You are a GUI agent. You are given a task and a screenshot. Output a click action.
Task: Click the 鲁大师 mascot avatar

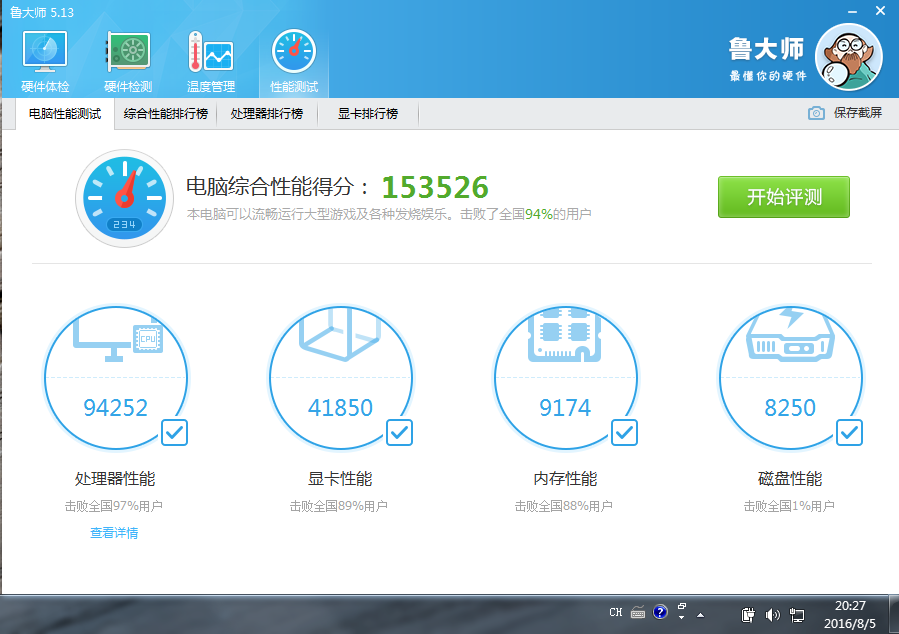click(x=849, y=57)
